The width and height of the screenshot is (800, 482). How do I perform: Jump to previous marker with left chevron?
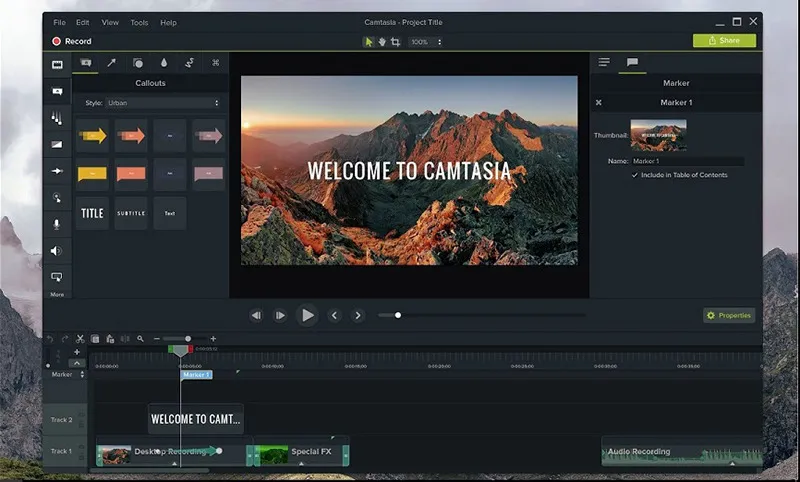(x=334, y=315)
